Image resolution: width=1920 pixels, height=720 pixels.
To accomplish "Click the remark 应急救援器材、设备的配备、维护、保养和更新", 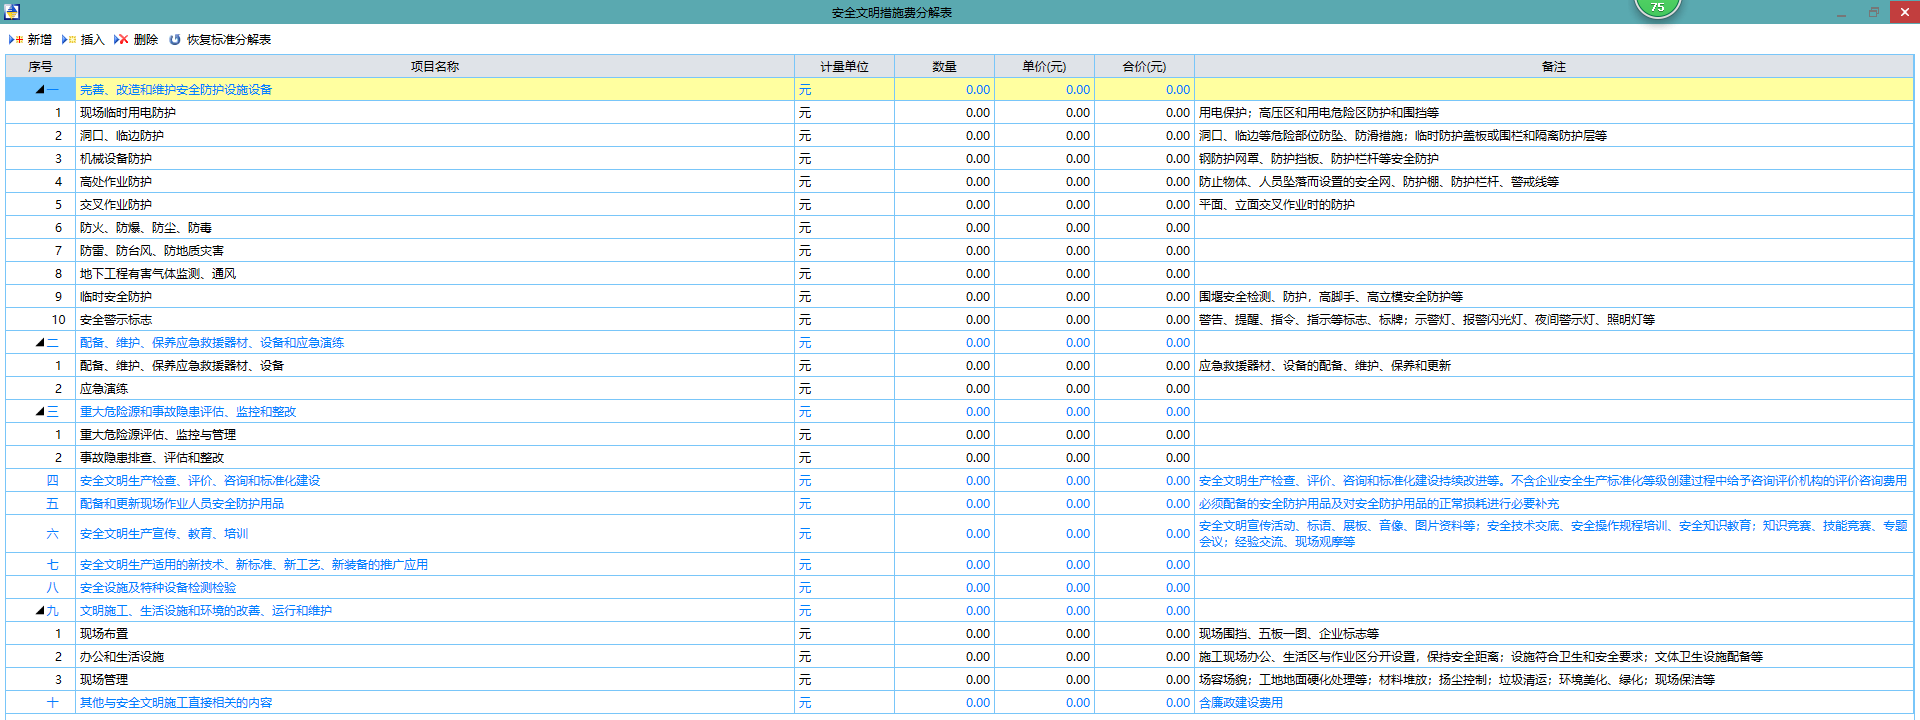I will 1325,365.
